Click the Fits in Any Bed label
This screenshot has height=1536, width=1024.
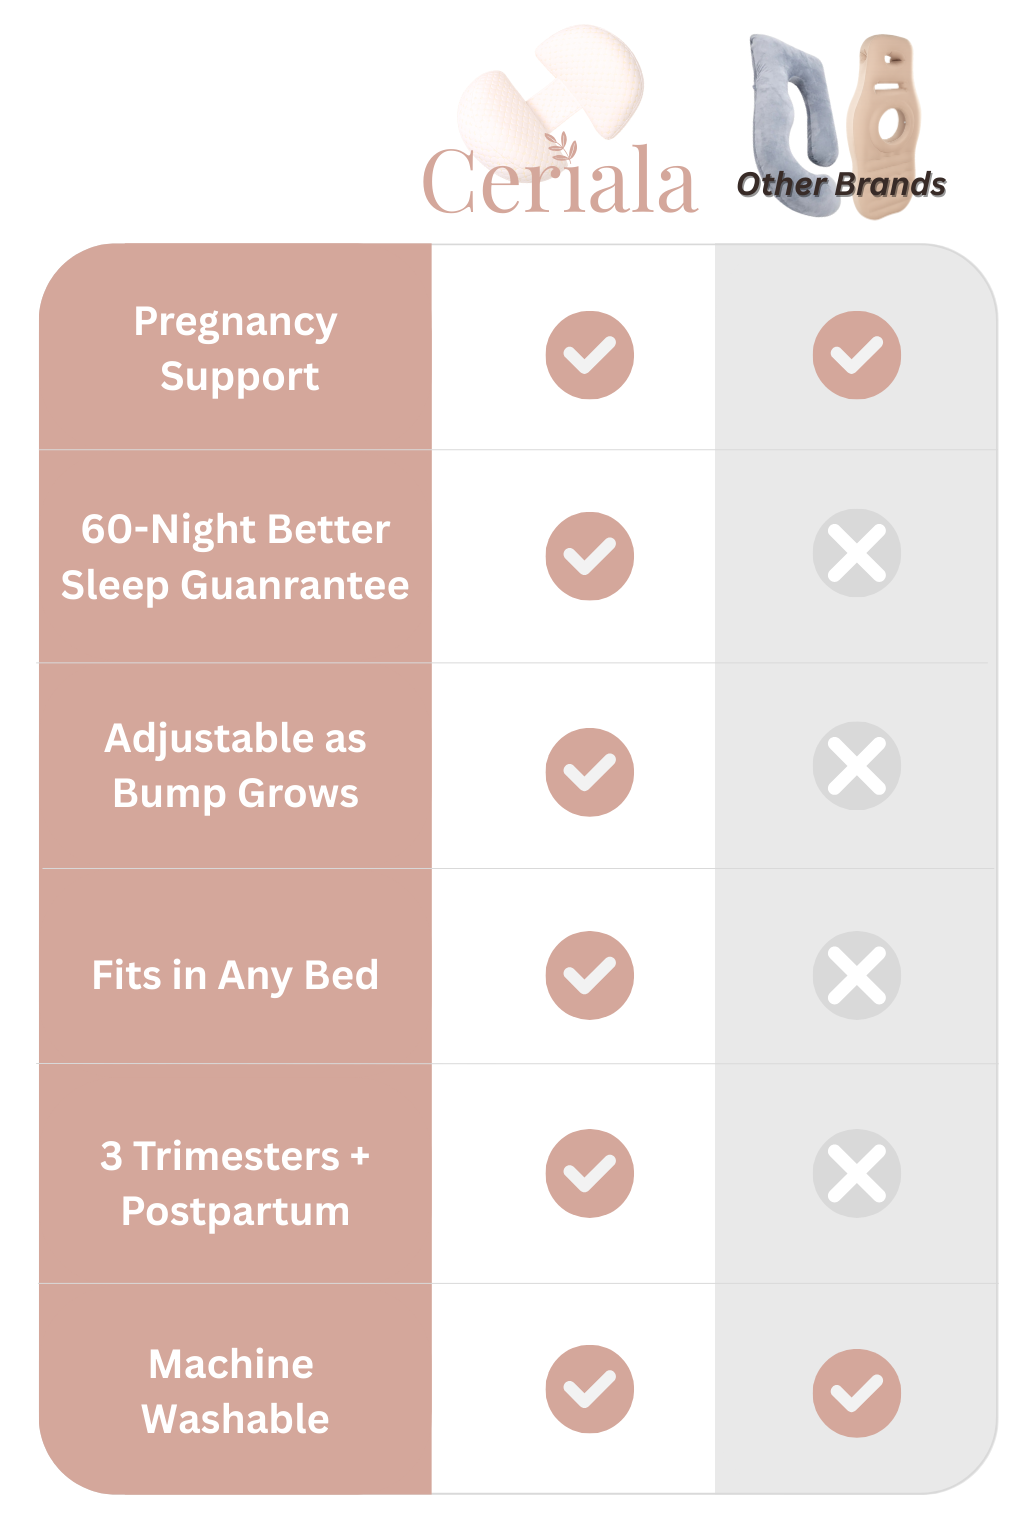point(236,975)
